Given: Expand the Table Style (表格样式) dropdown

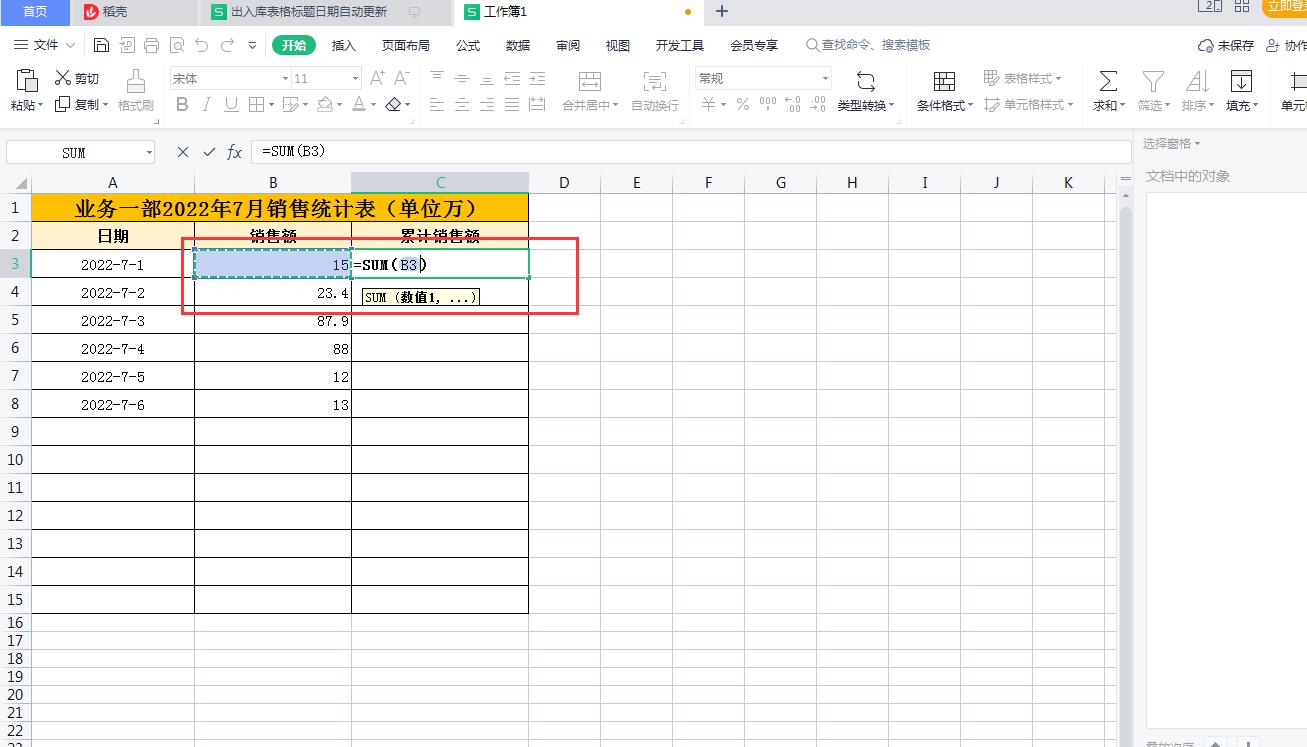Looking at the screenshot, I should (x=1058, y=78).
